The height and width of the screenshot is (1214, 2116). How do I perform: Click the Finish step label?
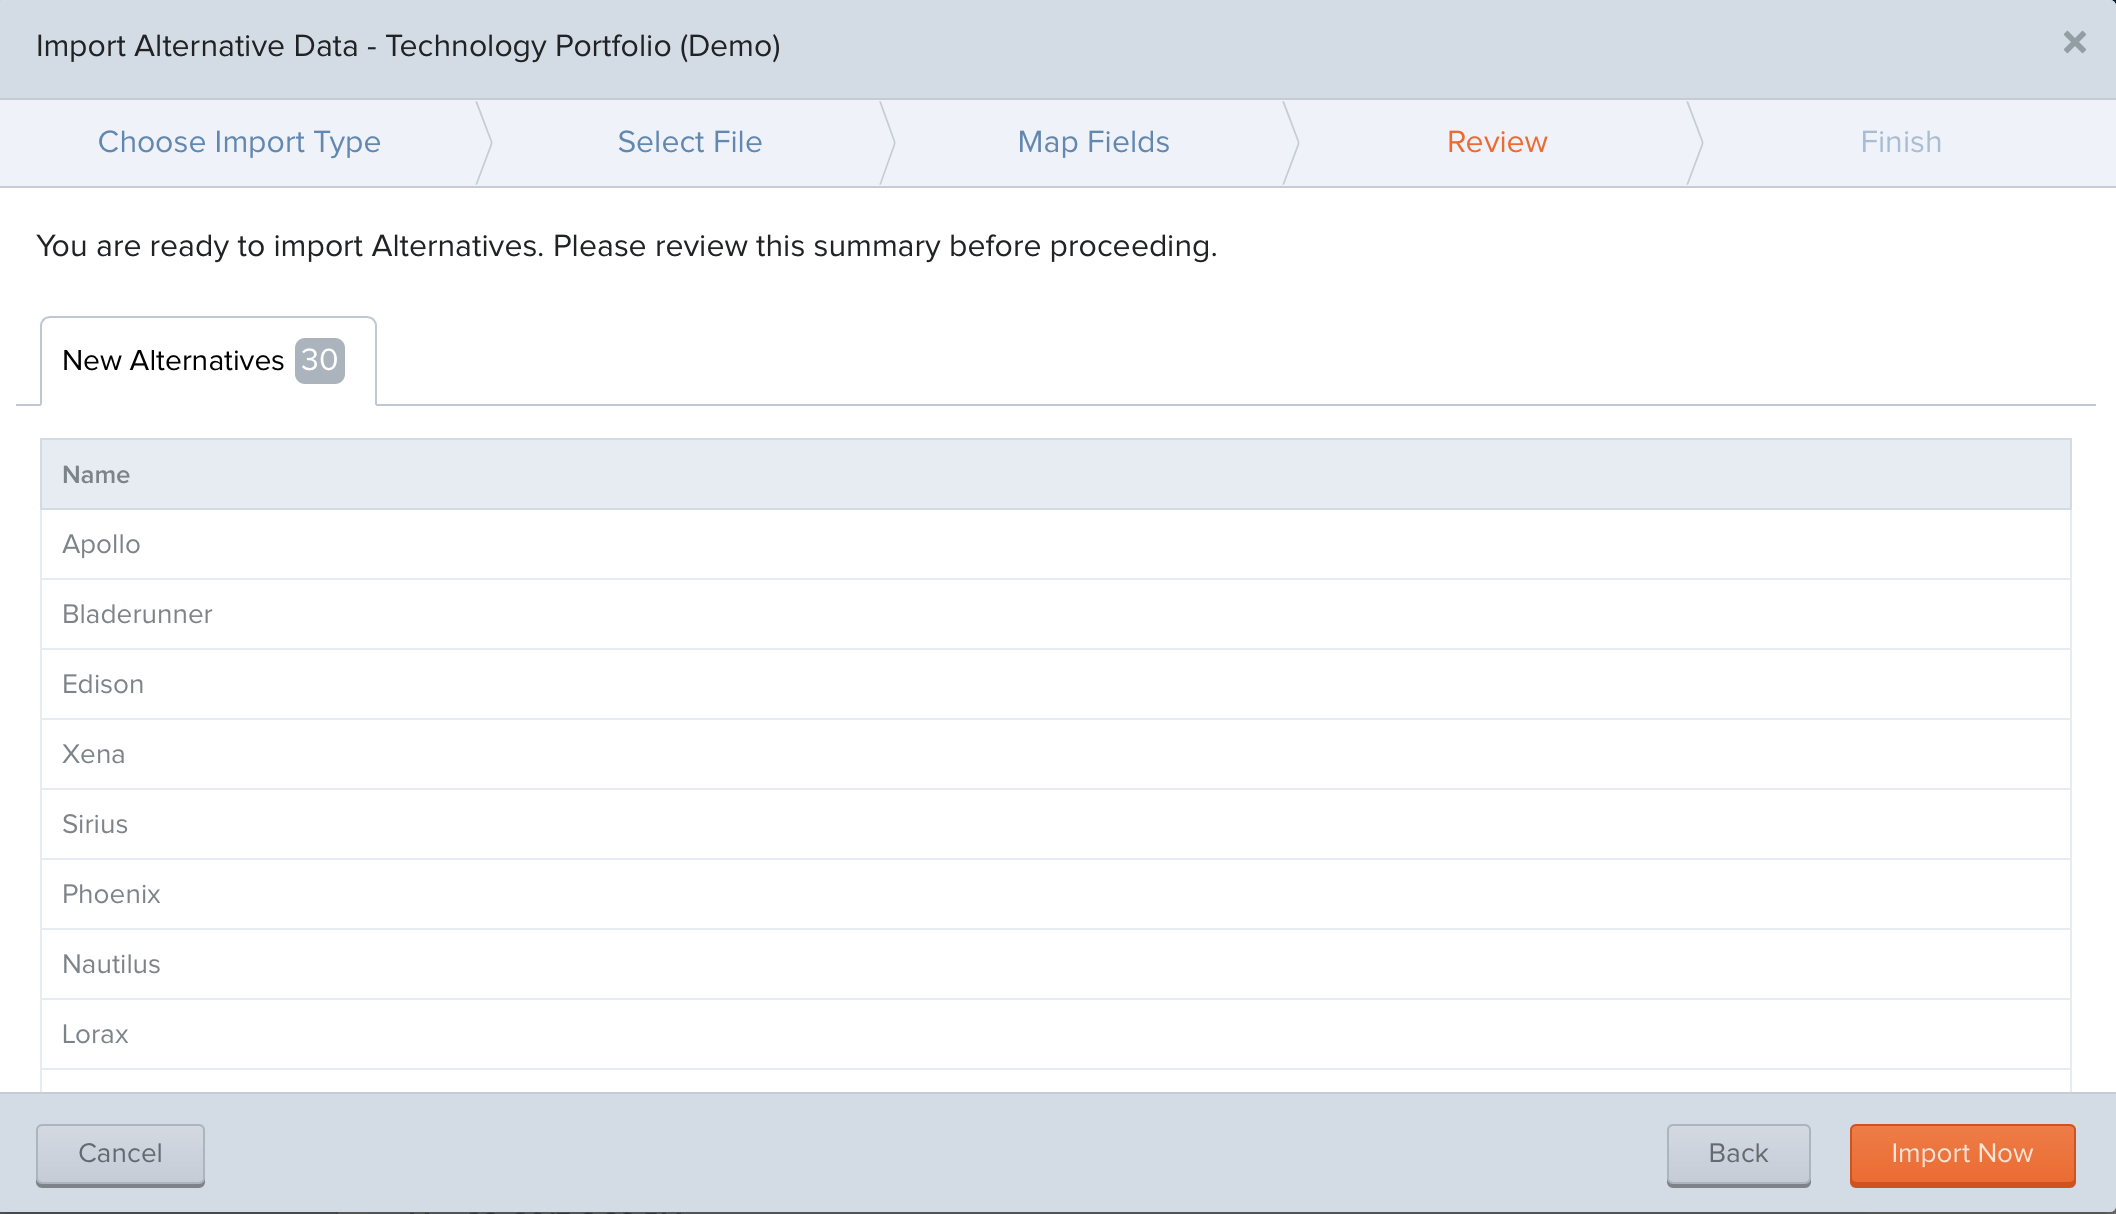coord(1901,142)
